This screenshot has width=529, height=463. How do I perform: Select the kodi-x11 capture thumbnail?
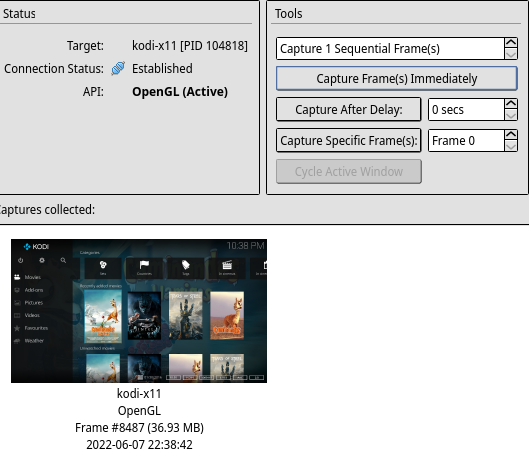tap(139, 311)
